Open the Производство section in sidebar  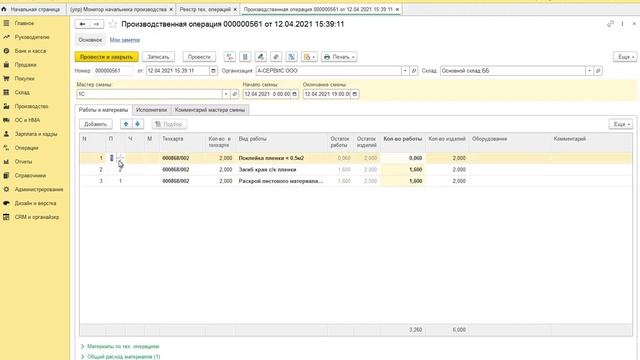[x=31, y=106]
